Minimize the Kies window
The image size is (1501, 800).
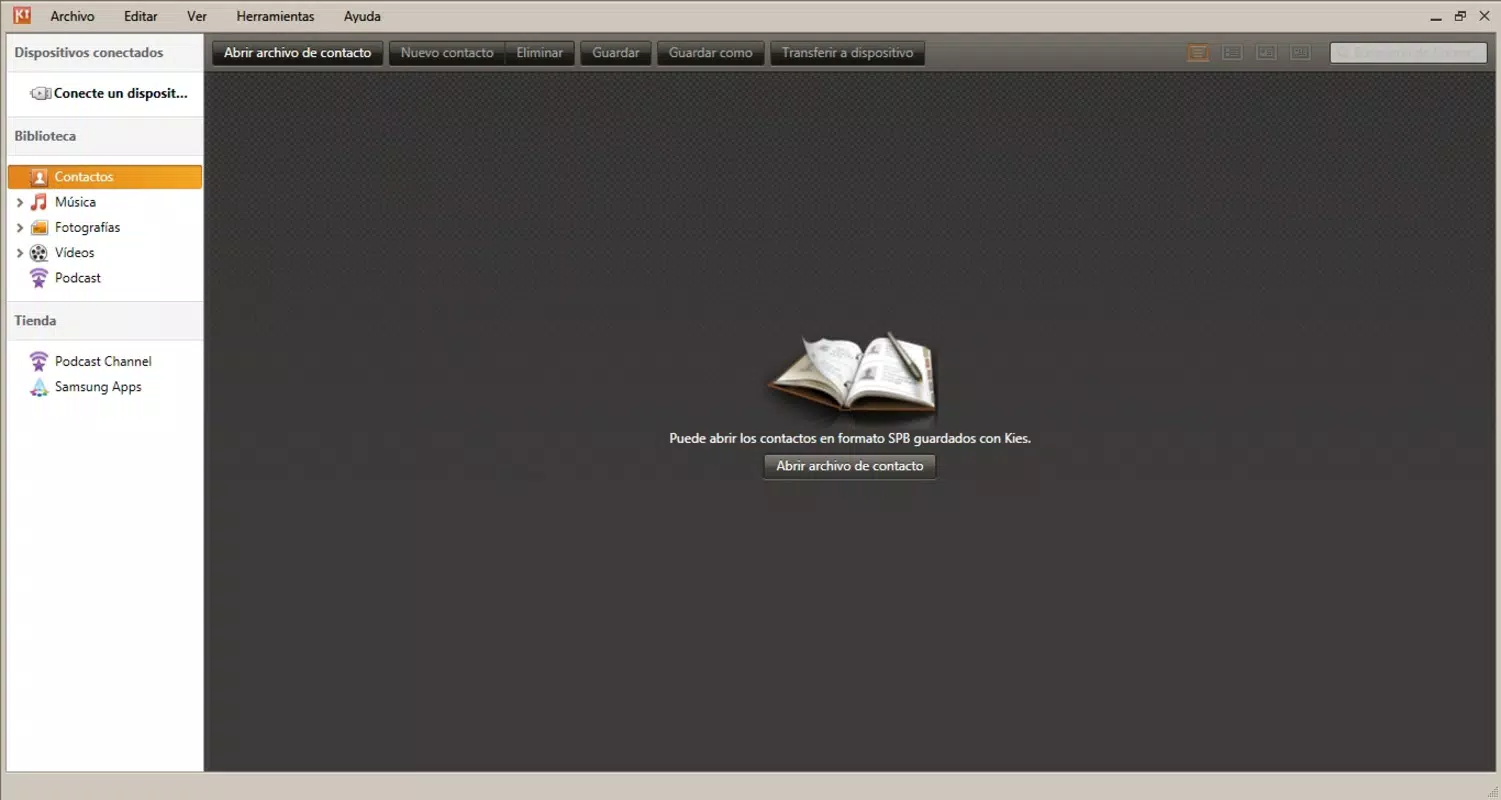pos(1436,17)
